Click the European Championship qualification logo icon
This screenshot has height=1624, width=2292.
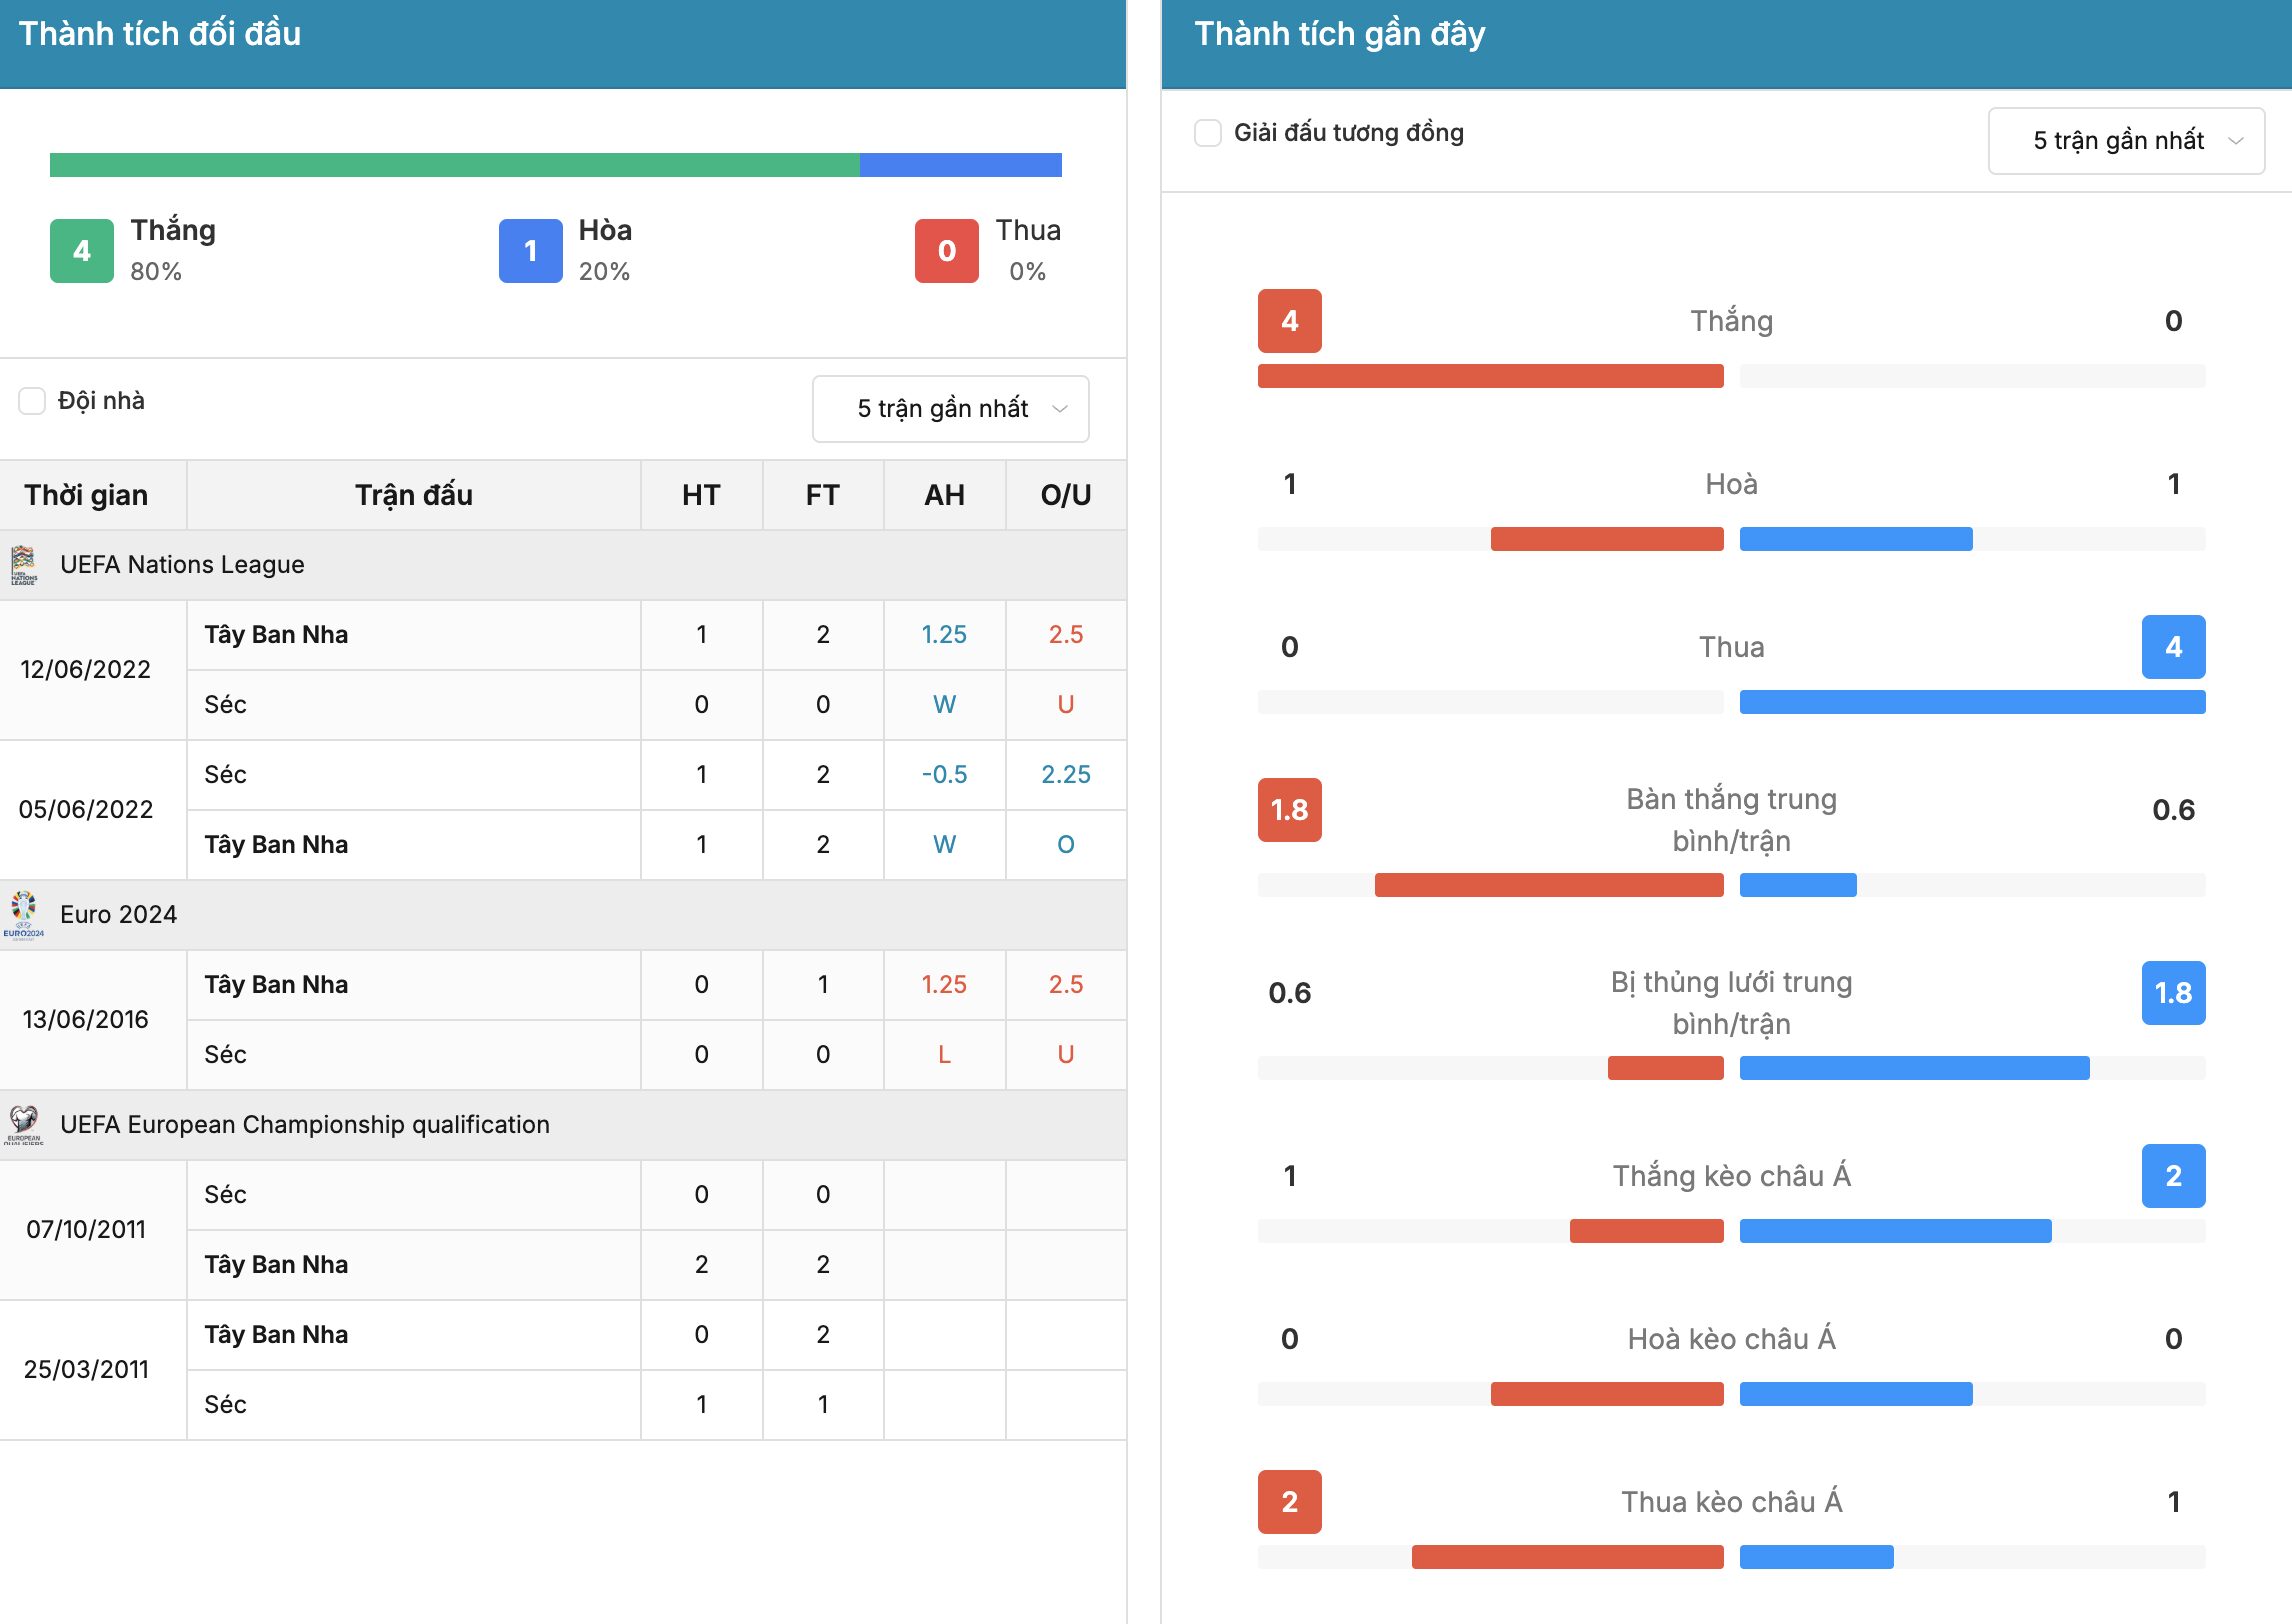24,1125
